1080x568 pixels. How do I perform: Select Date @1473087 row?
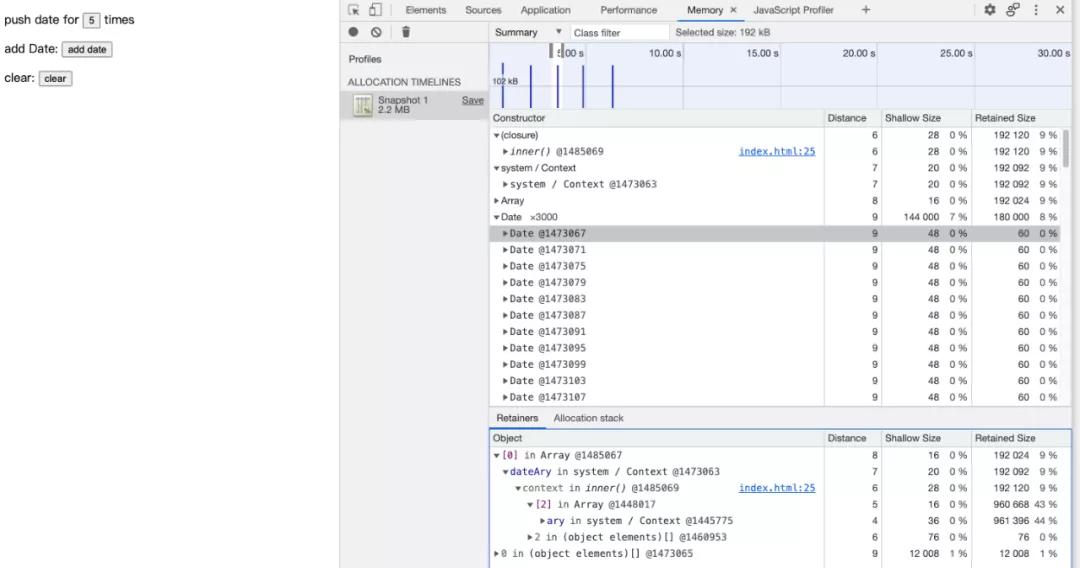tap(775, 315)
